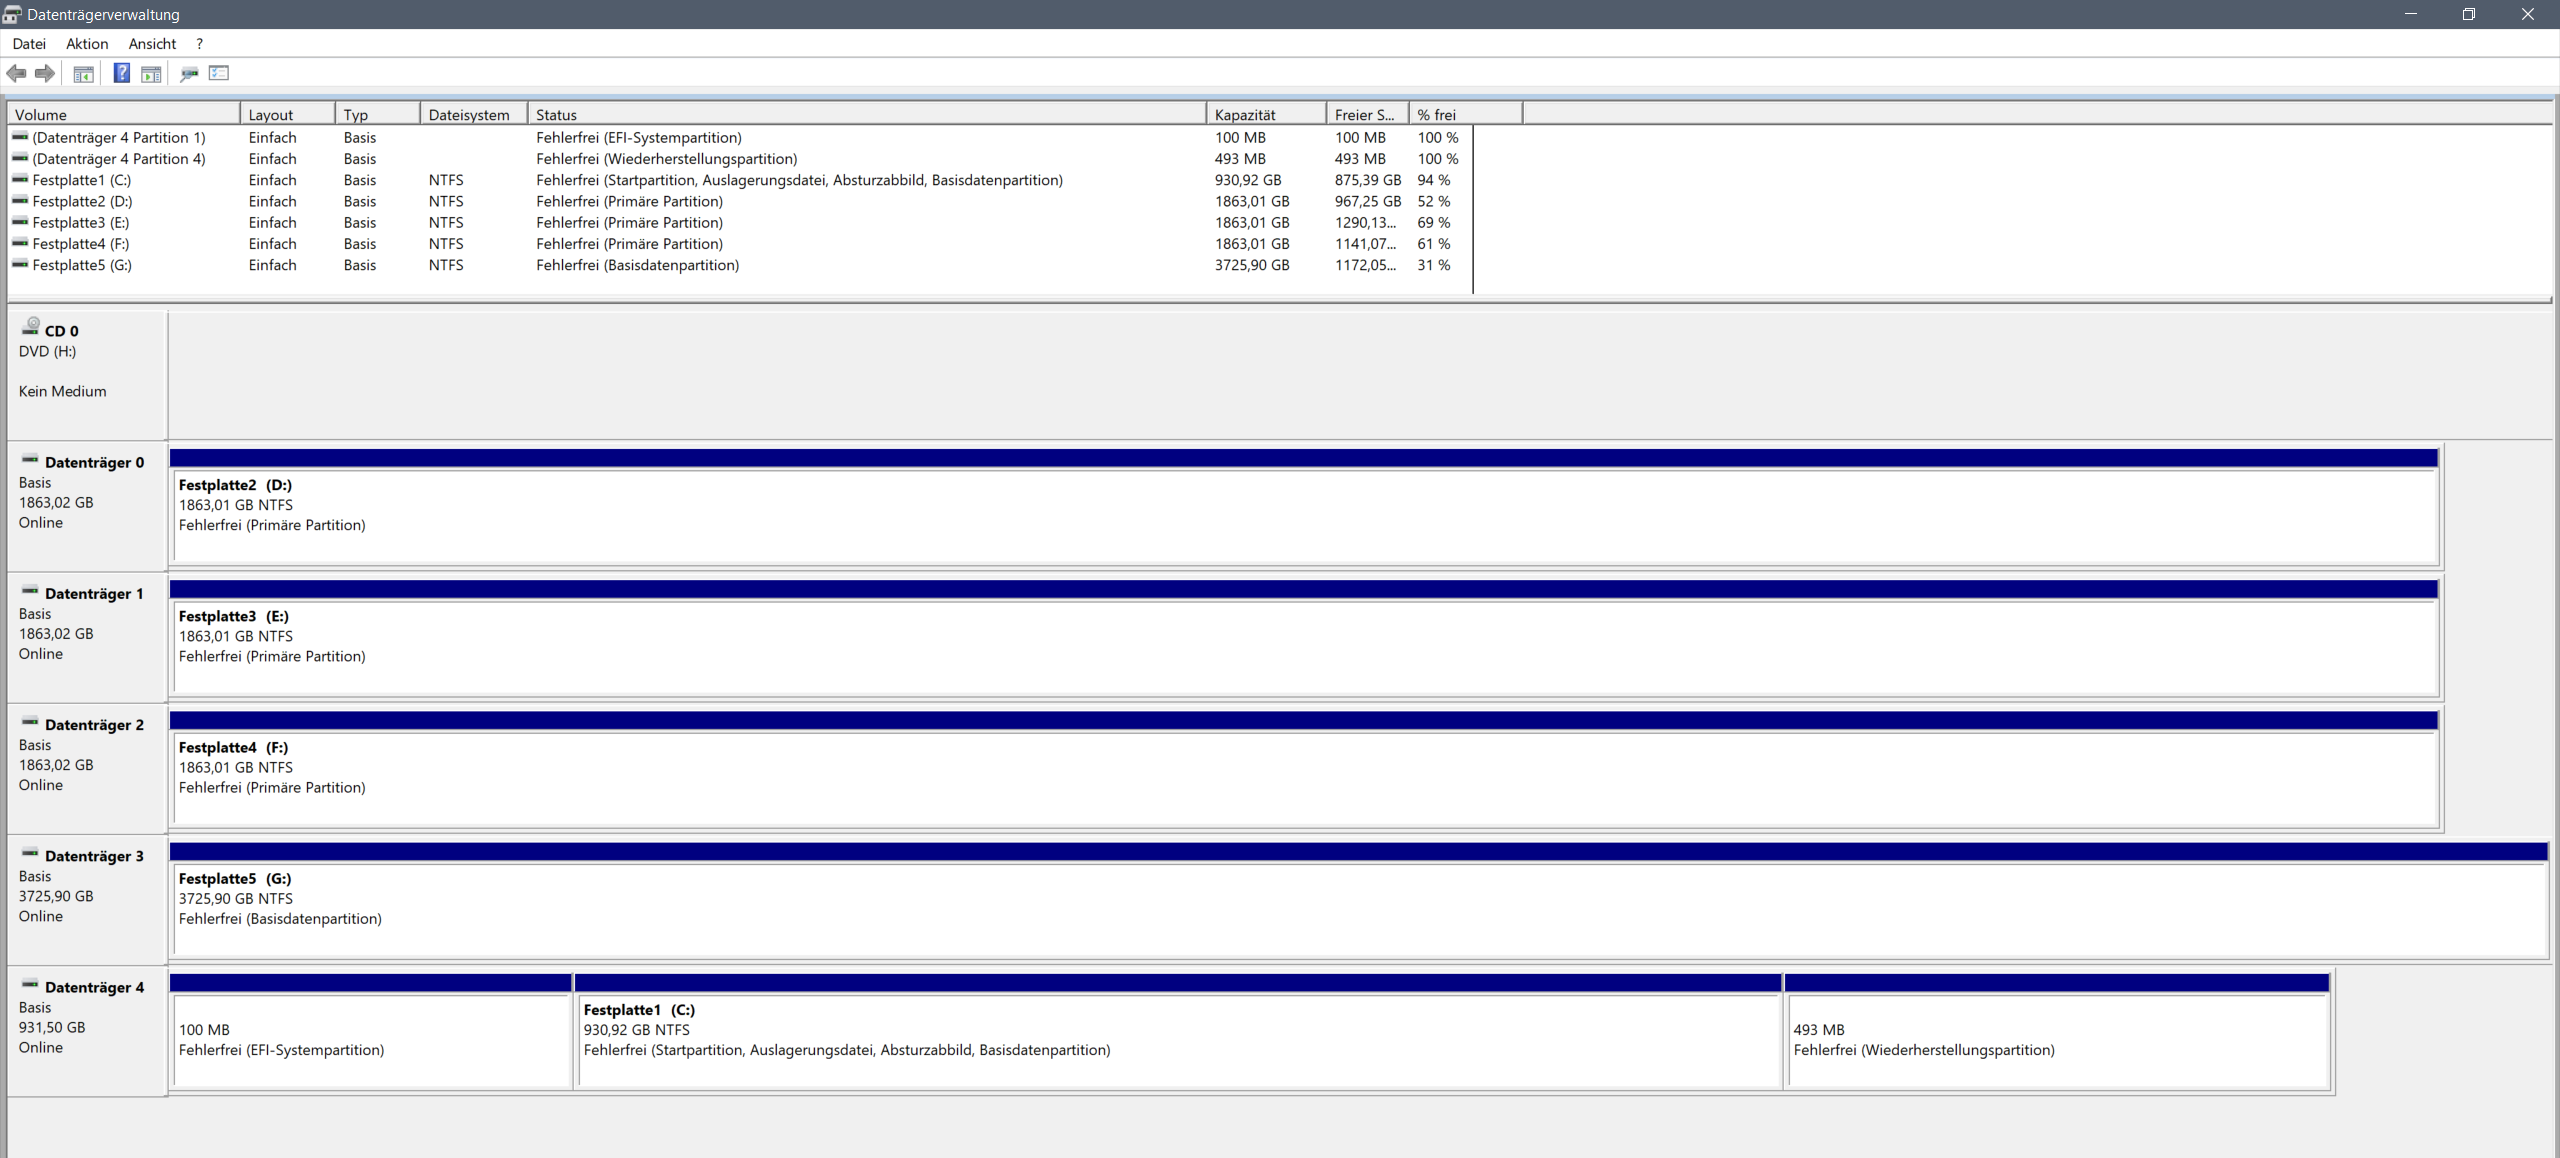Toggle the action pane toolbar icon
Viewport: 2560px width, 1158px height.
point(151,73)
